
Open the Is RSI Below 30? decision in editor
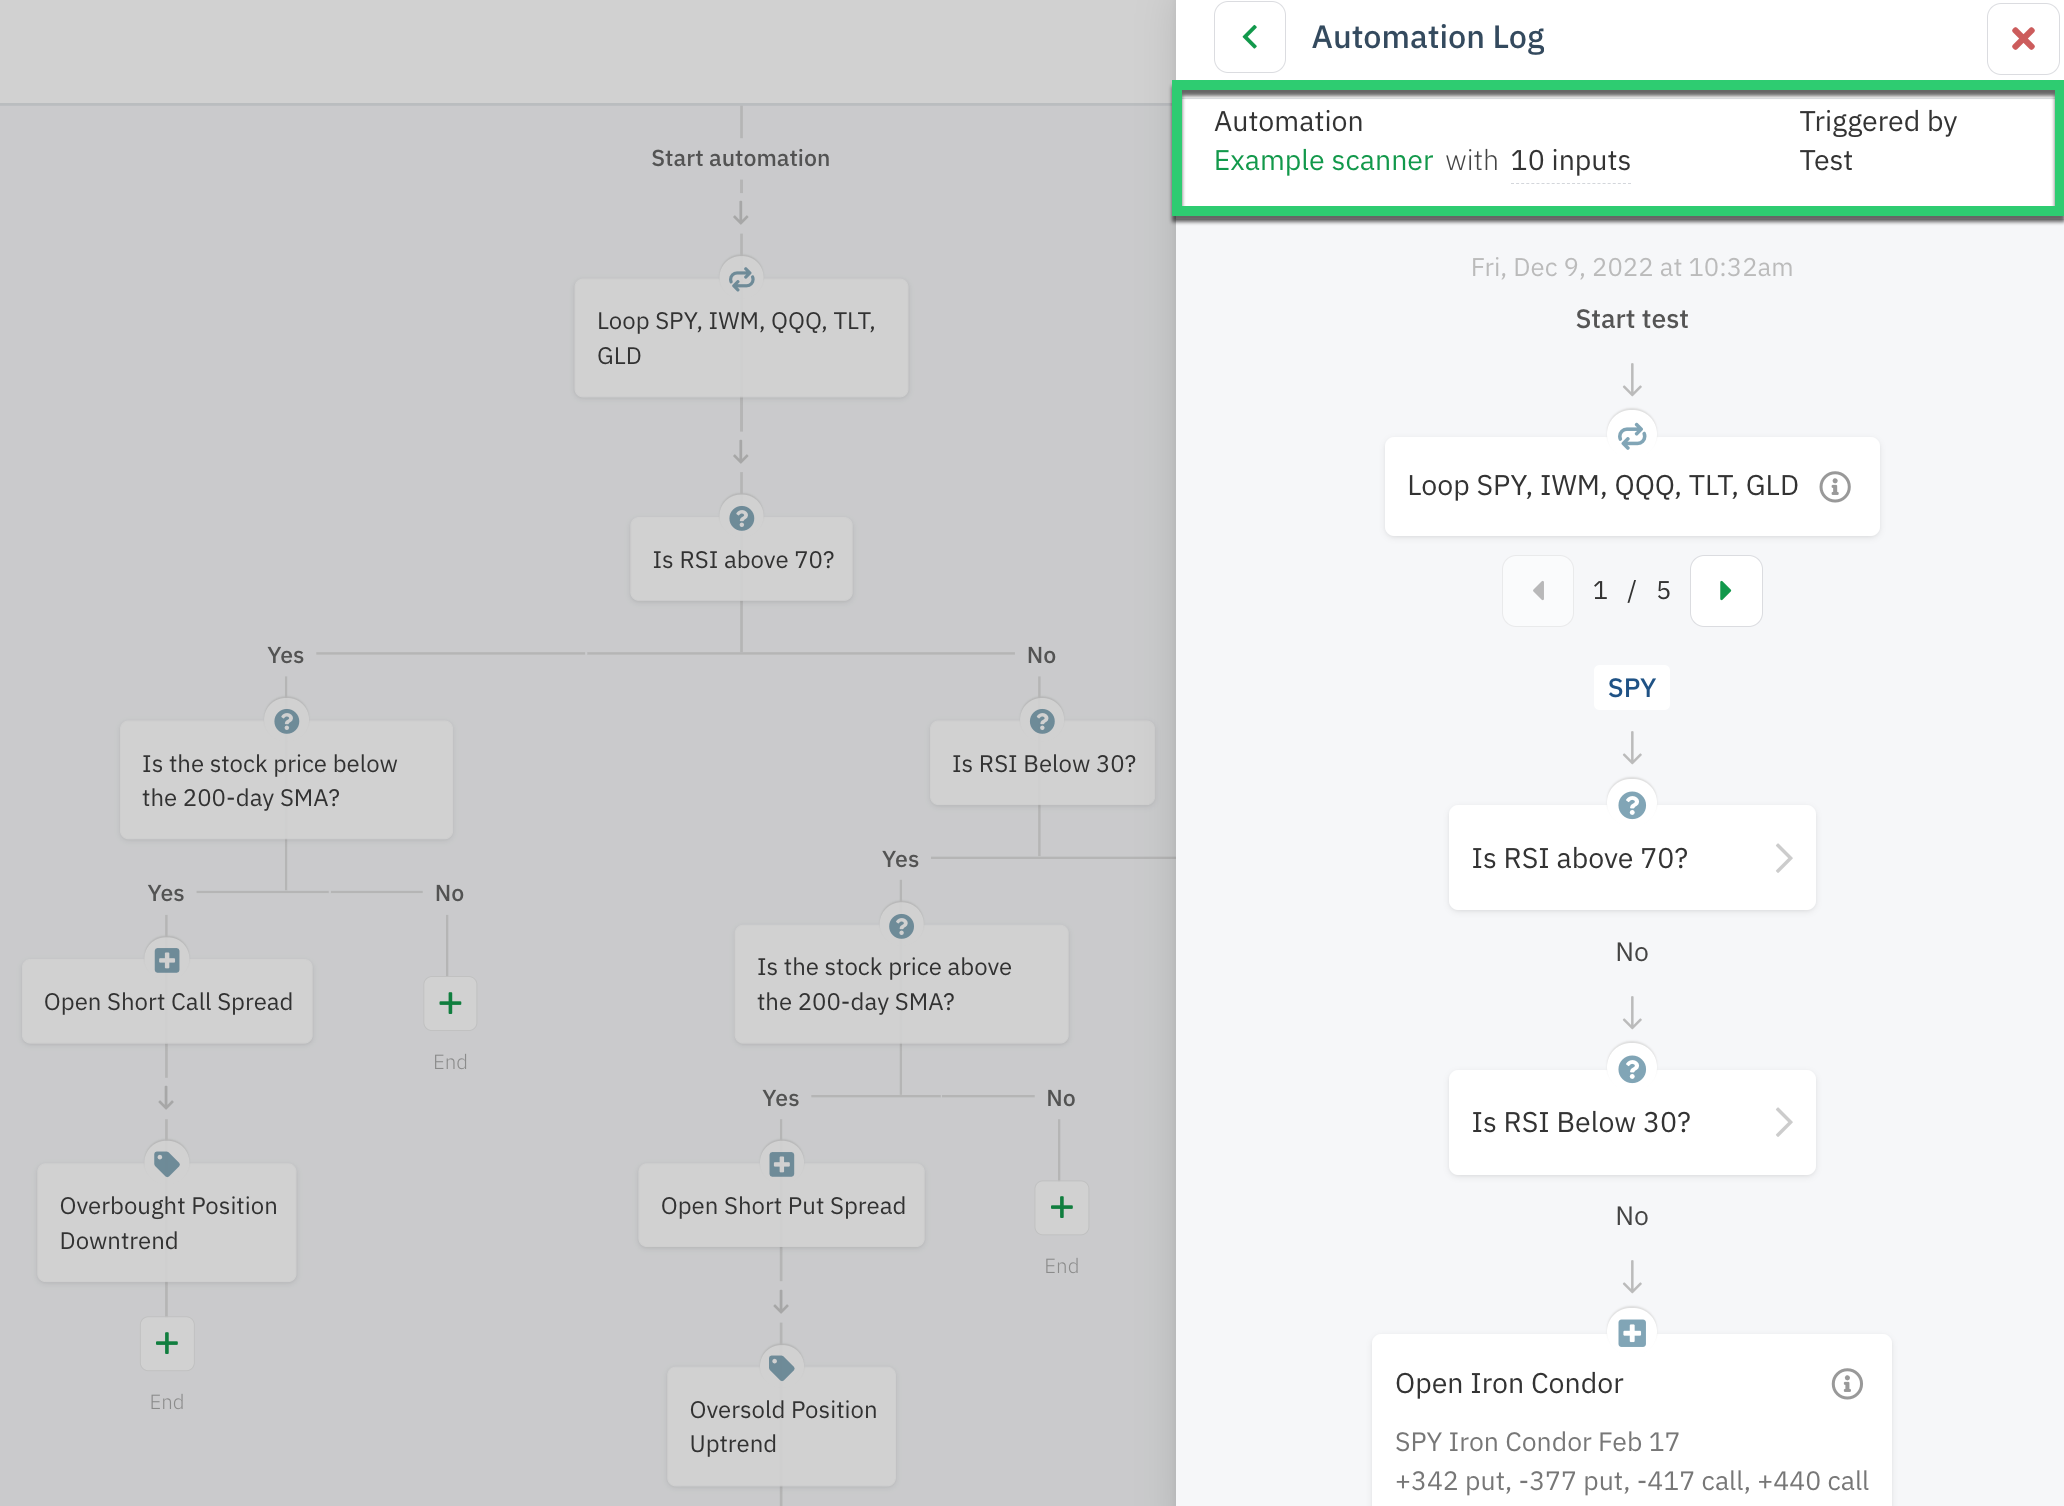(1042, 764)
